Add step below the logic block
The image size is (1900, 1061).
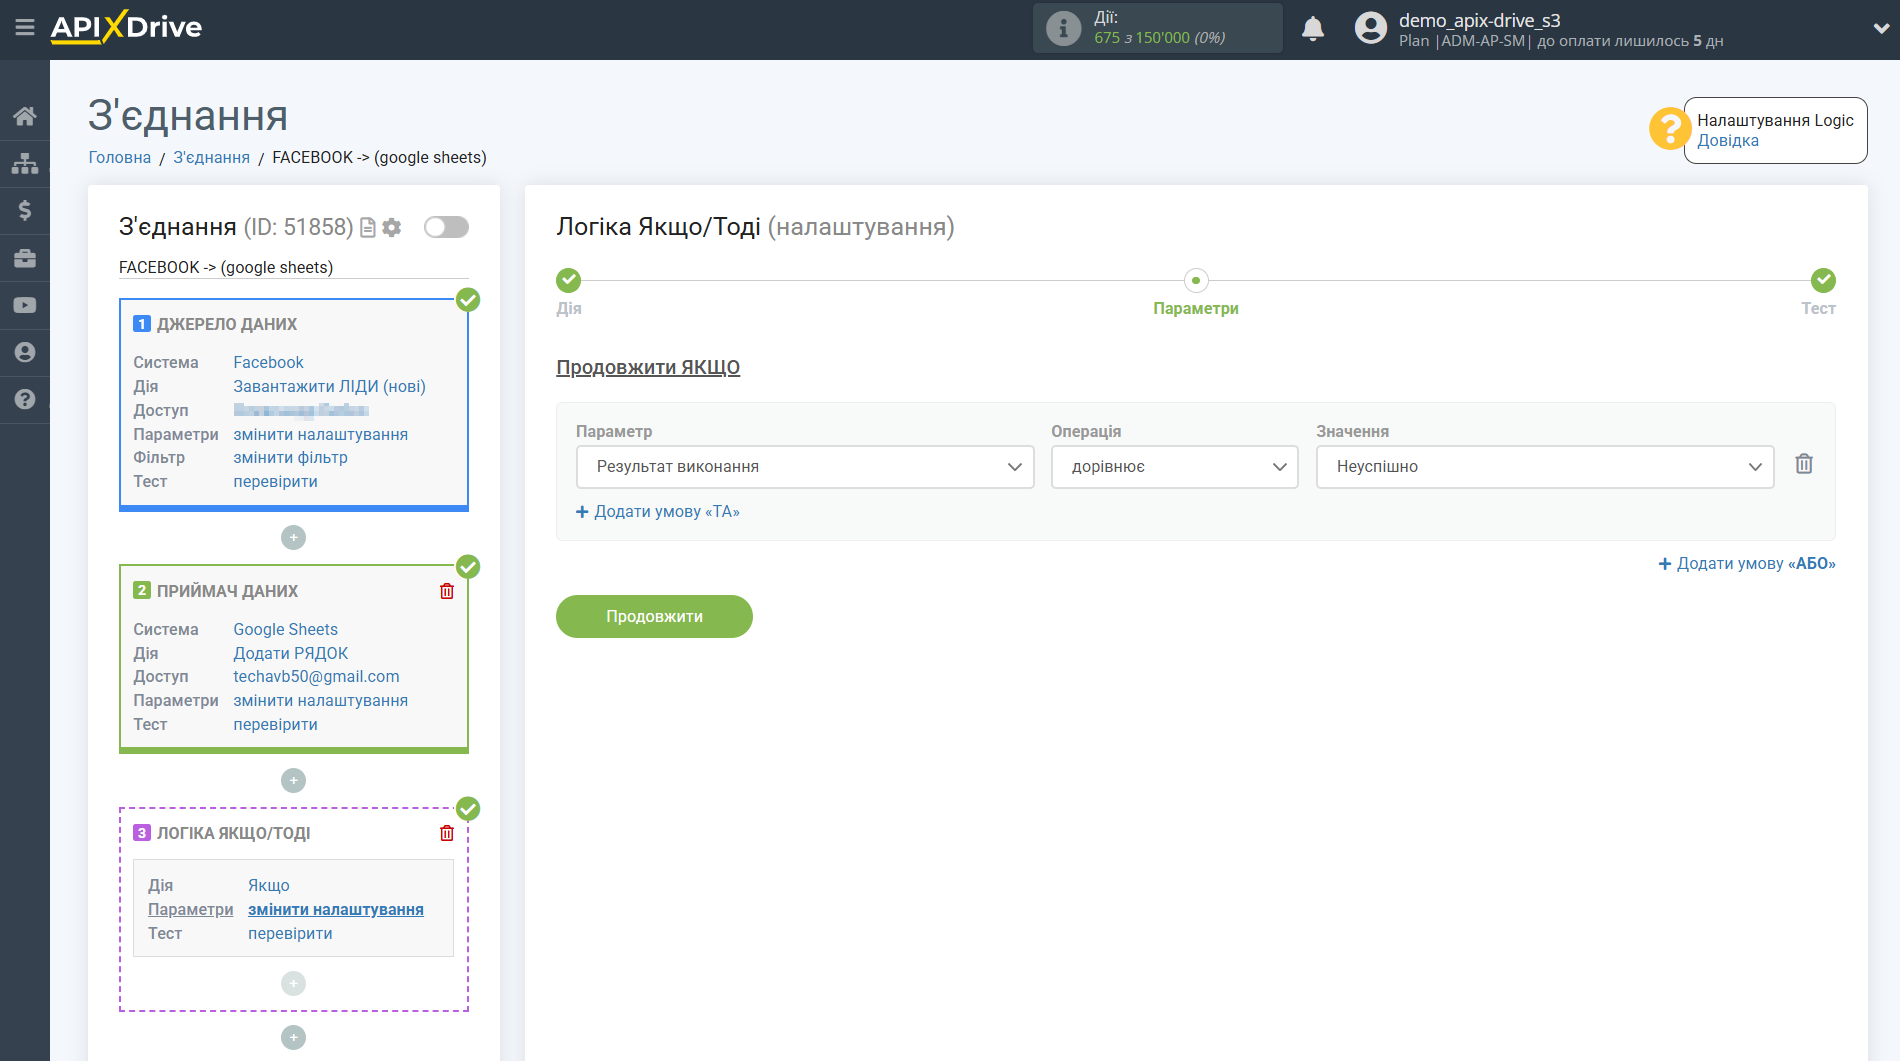pyautogui.click(x=293, y=1038)
